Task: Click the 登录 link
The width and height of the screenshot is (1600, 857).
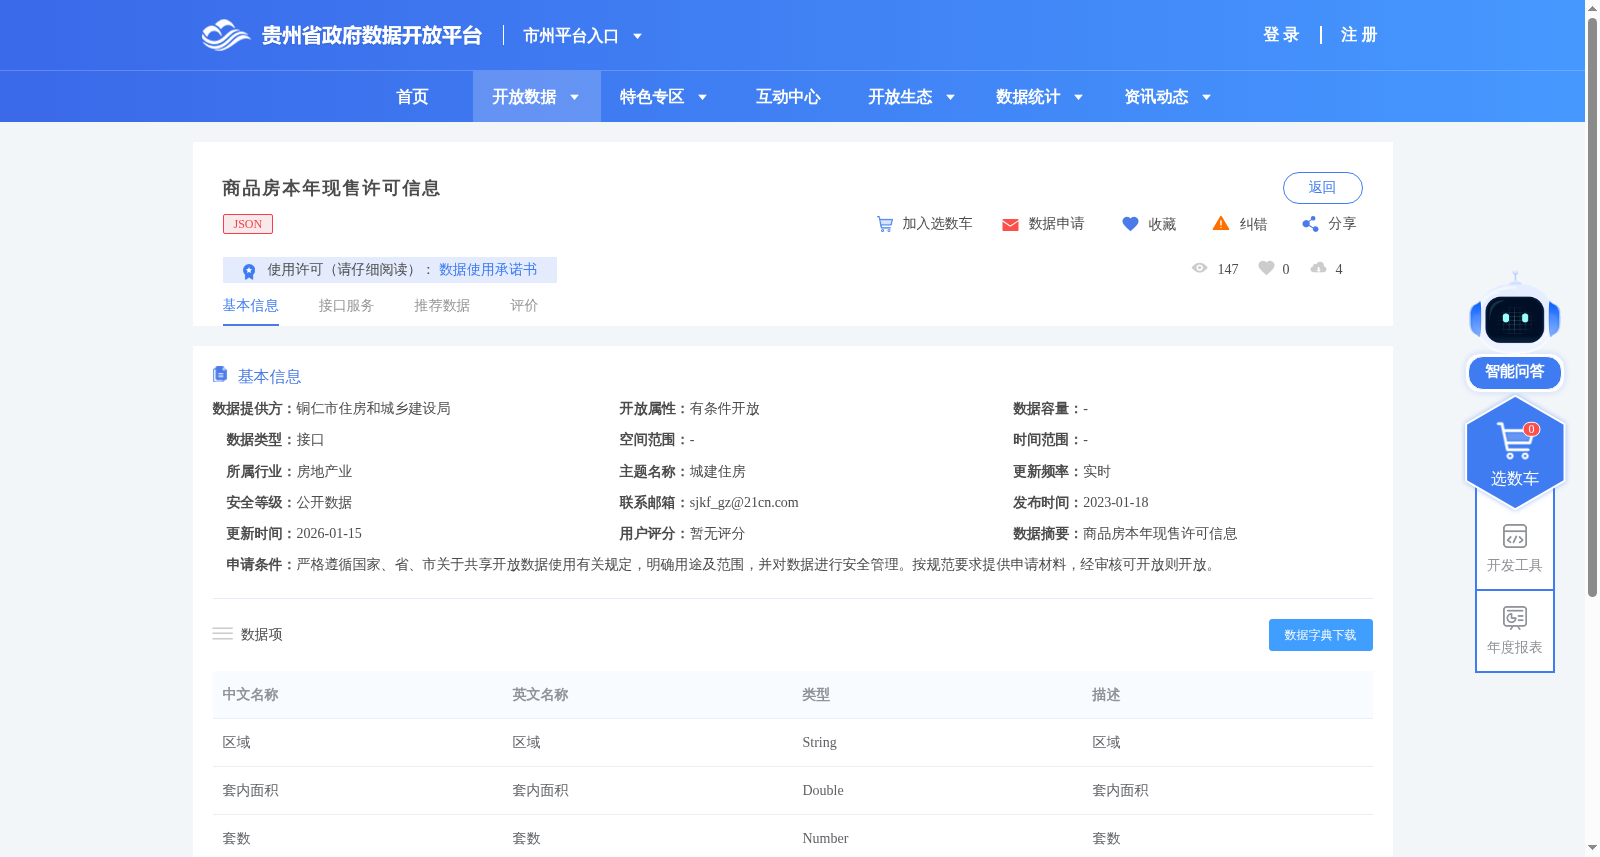Action: (1281, 35)
